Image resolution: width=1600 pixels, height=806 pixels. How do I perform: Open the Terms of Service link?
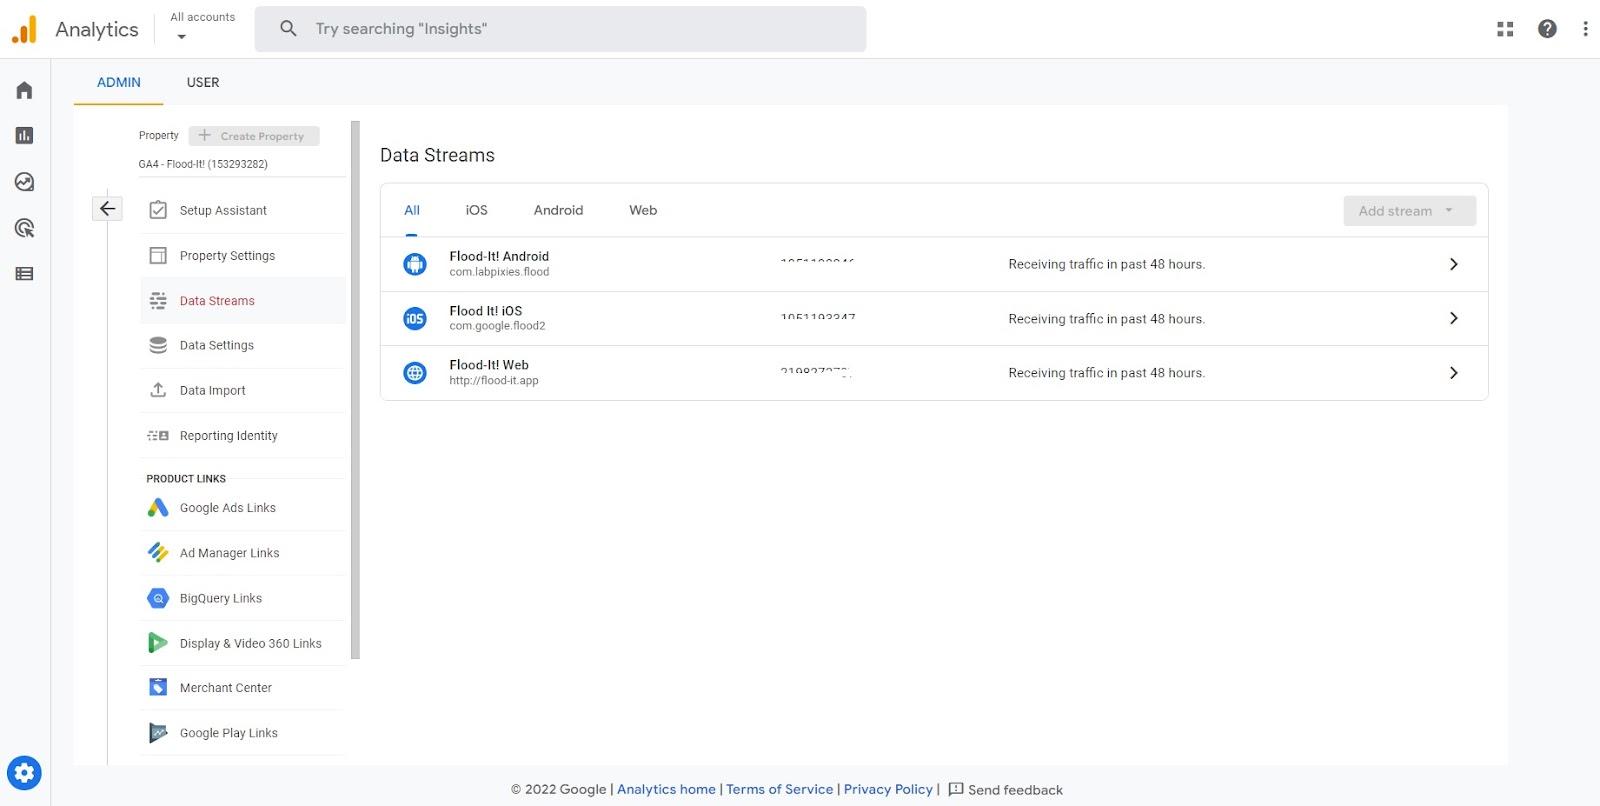[779, 789]
